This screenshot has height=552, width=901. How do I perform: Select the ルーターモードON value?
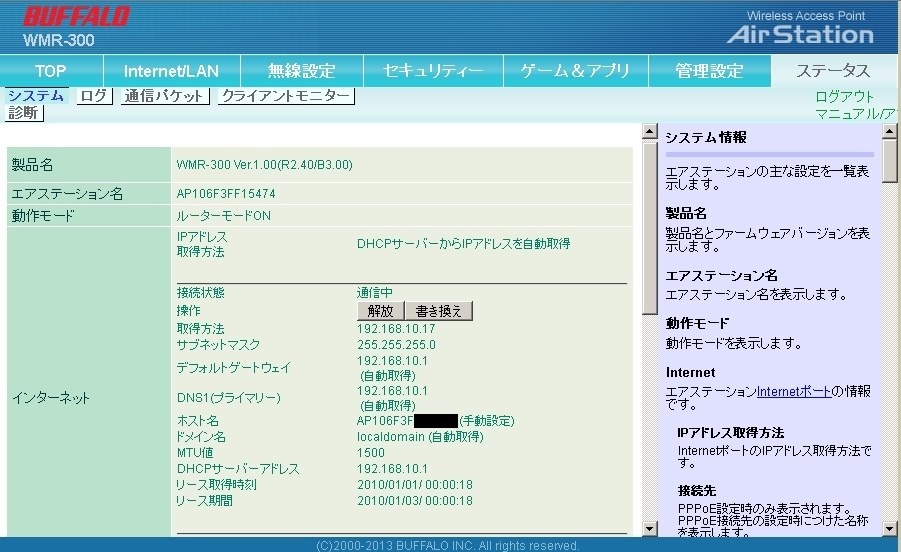224,216
